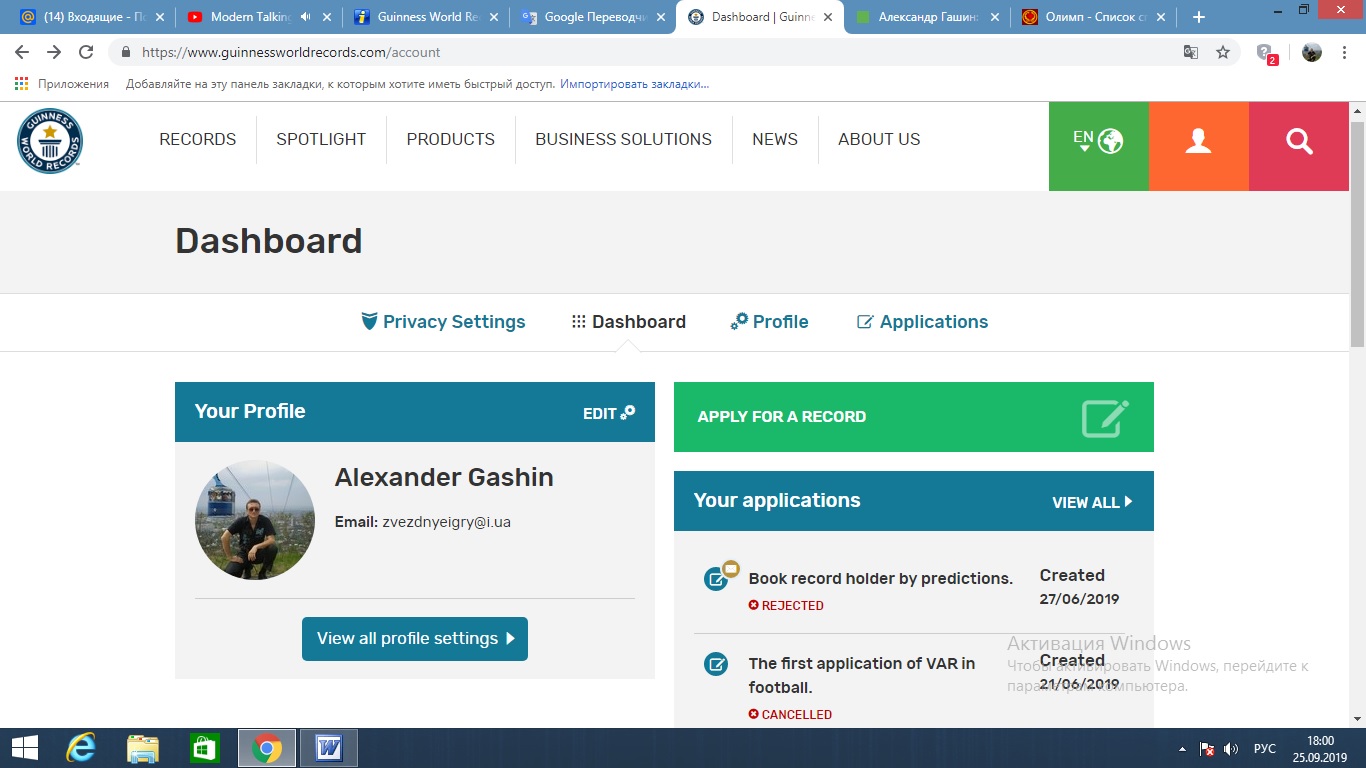Close the Modern Talking YouTube tab
The height and width of the screenshot is (768, 1366).
(x=326, y=17)
